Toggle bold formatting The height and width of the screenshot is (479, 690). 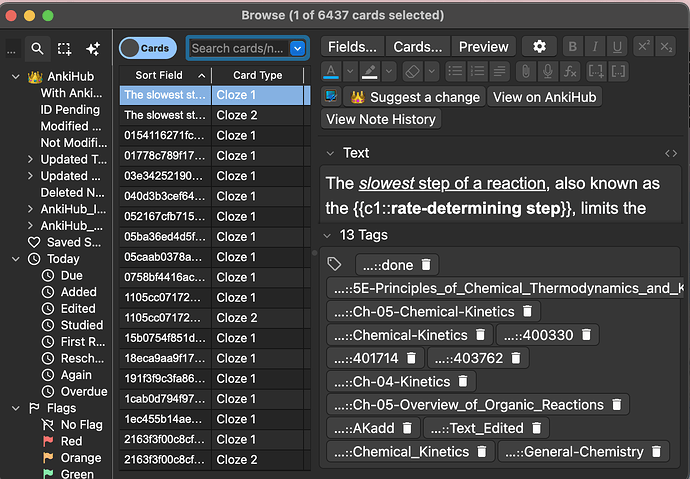click(x=573, y=47)
